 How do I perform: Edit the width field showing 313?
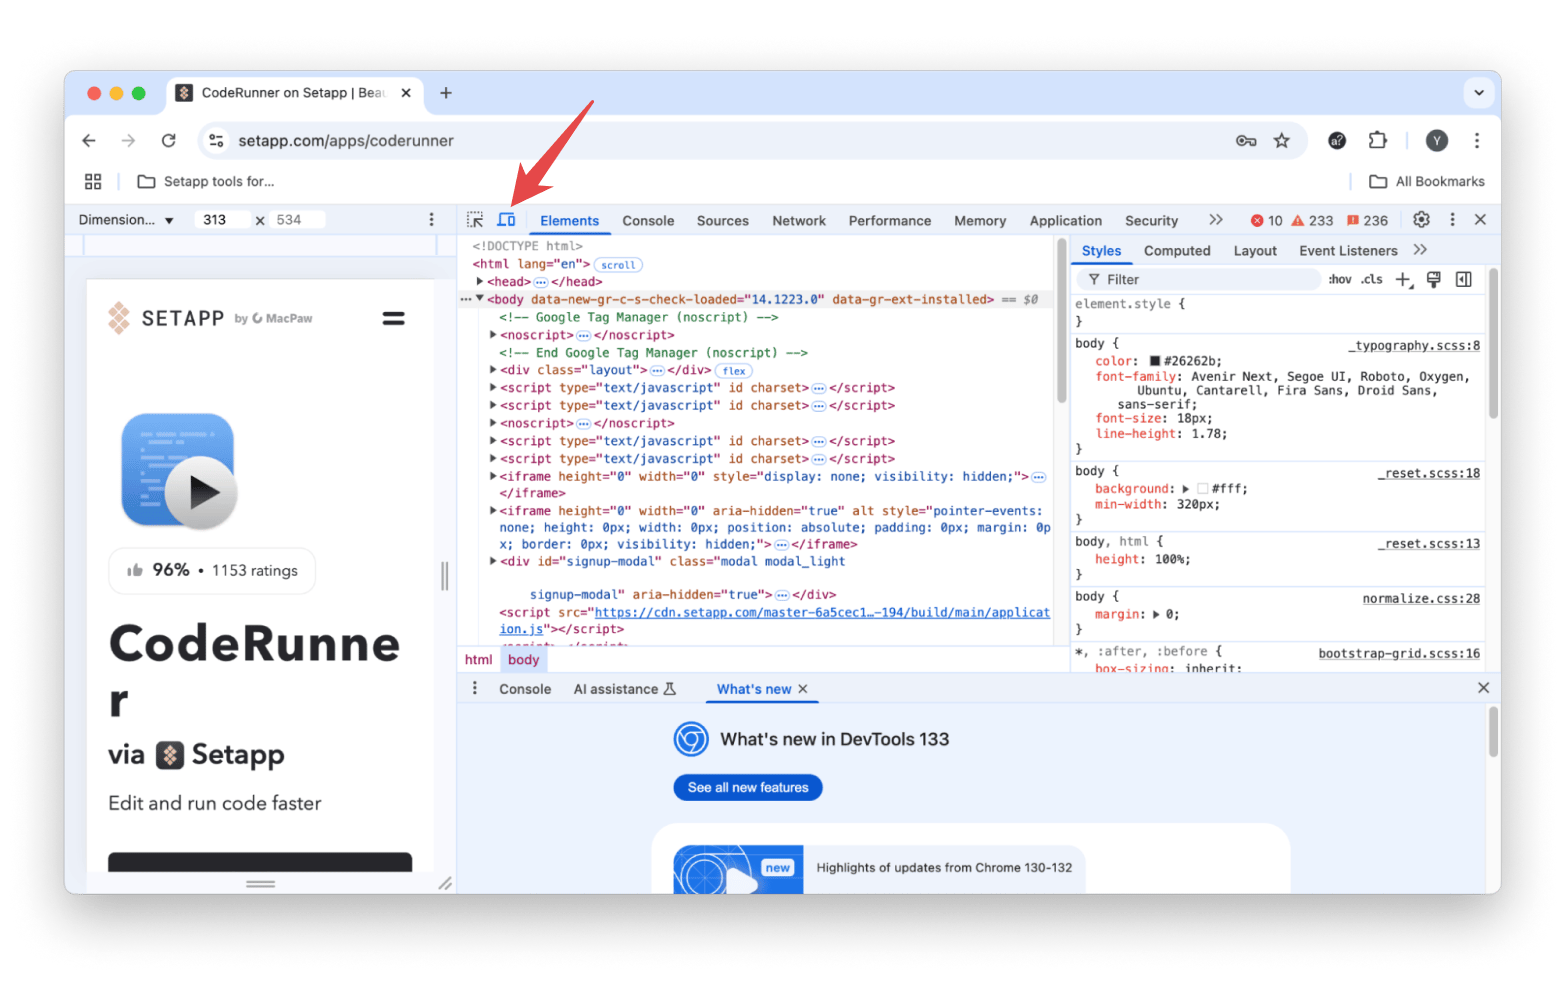click(222, 220)
